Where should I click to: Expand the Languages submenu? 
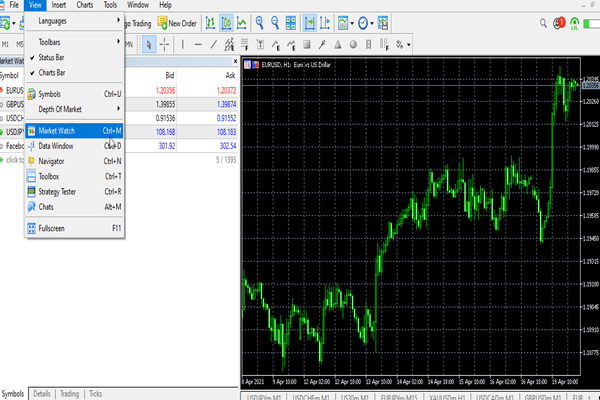click(x=60, y=20)
